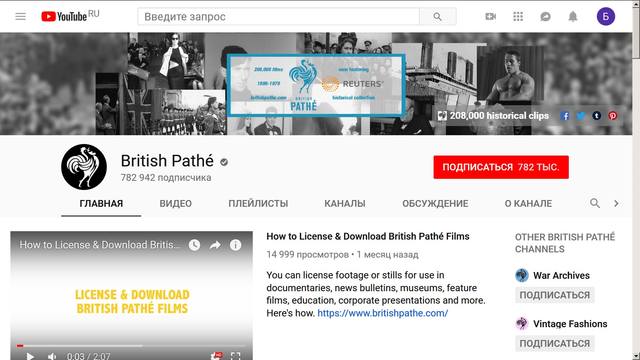
Task: Open the video info card icon
Action: point(236,245)
